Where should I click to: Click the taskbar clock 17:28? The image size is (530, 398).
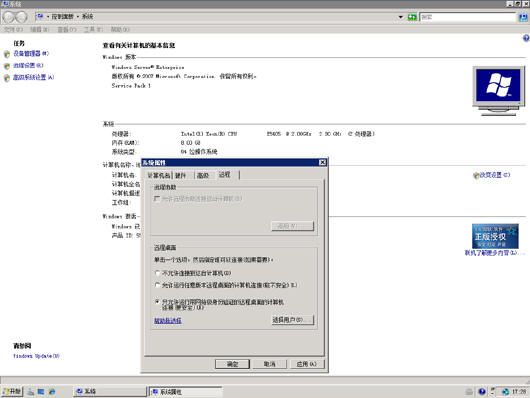point(520,392)
